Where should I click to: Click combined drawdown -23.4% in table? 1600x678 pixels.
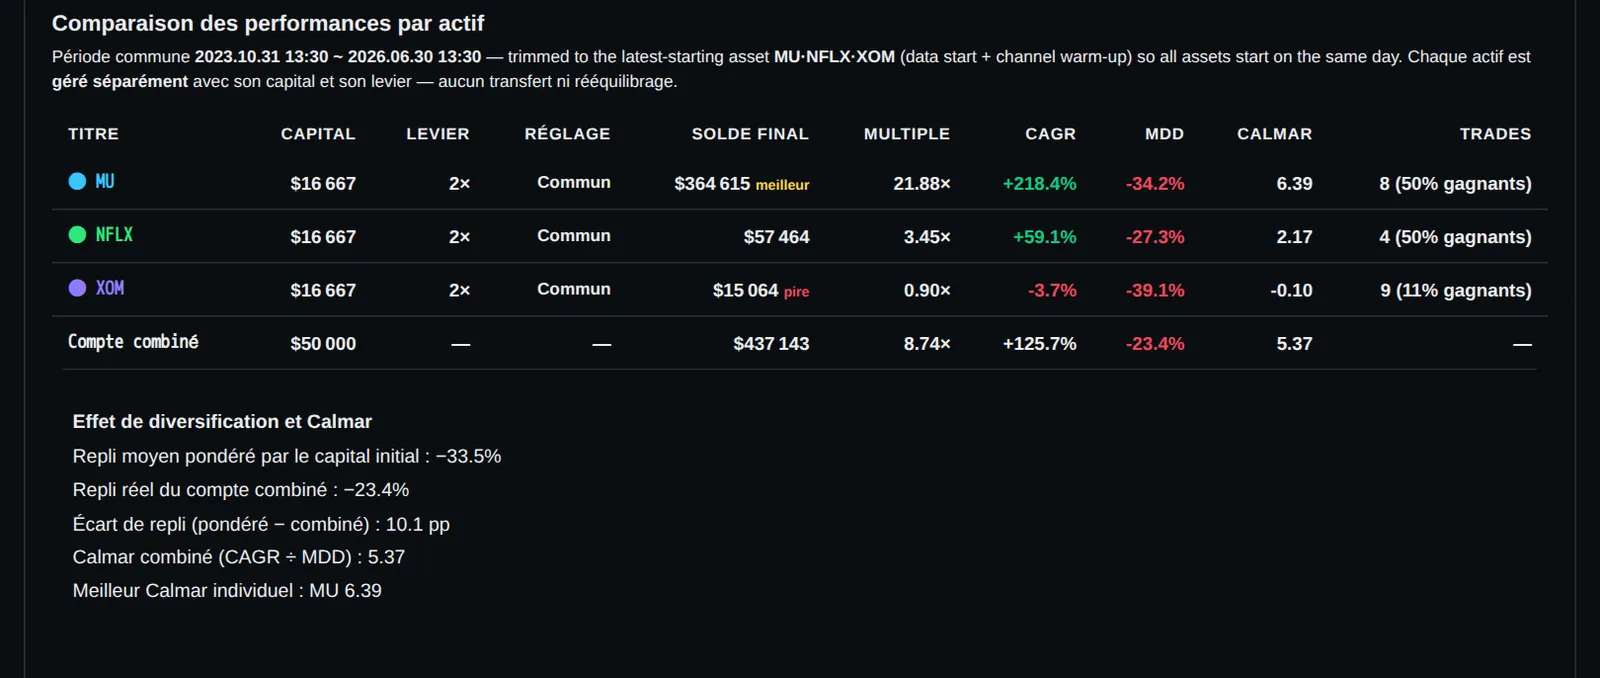1155,343
